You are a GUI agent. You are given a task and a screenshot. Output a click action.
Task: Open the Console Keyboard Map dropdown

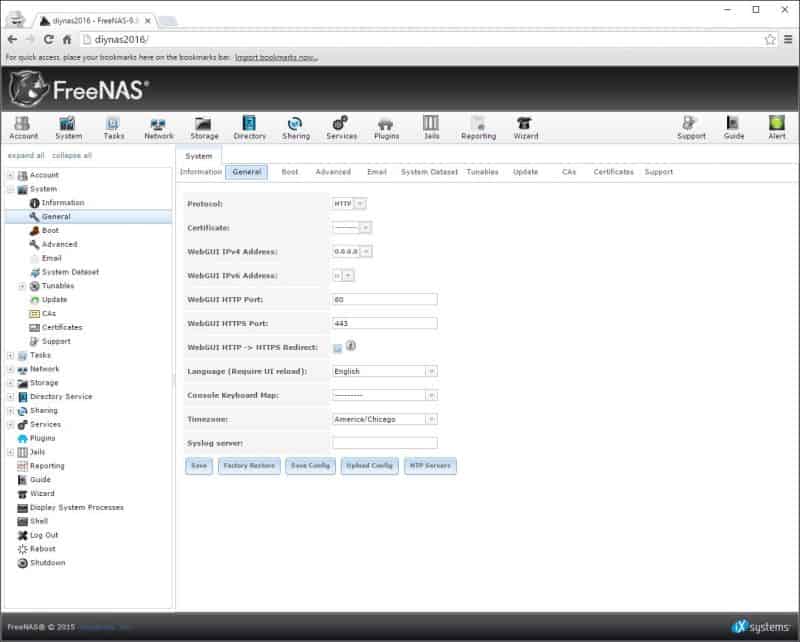click(385, 396)
